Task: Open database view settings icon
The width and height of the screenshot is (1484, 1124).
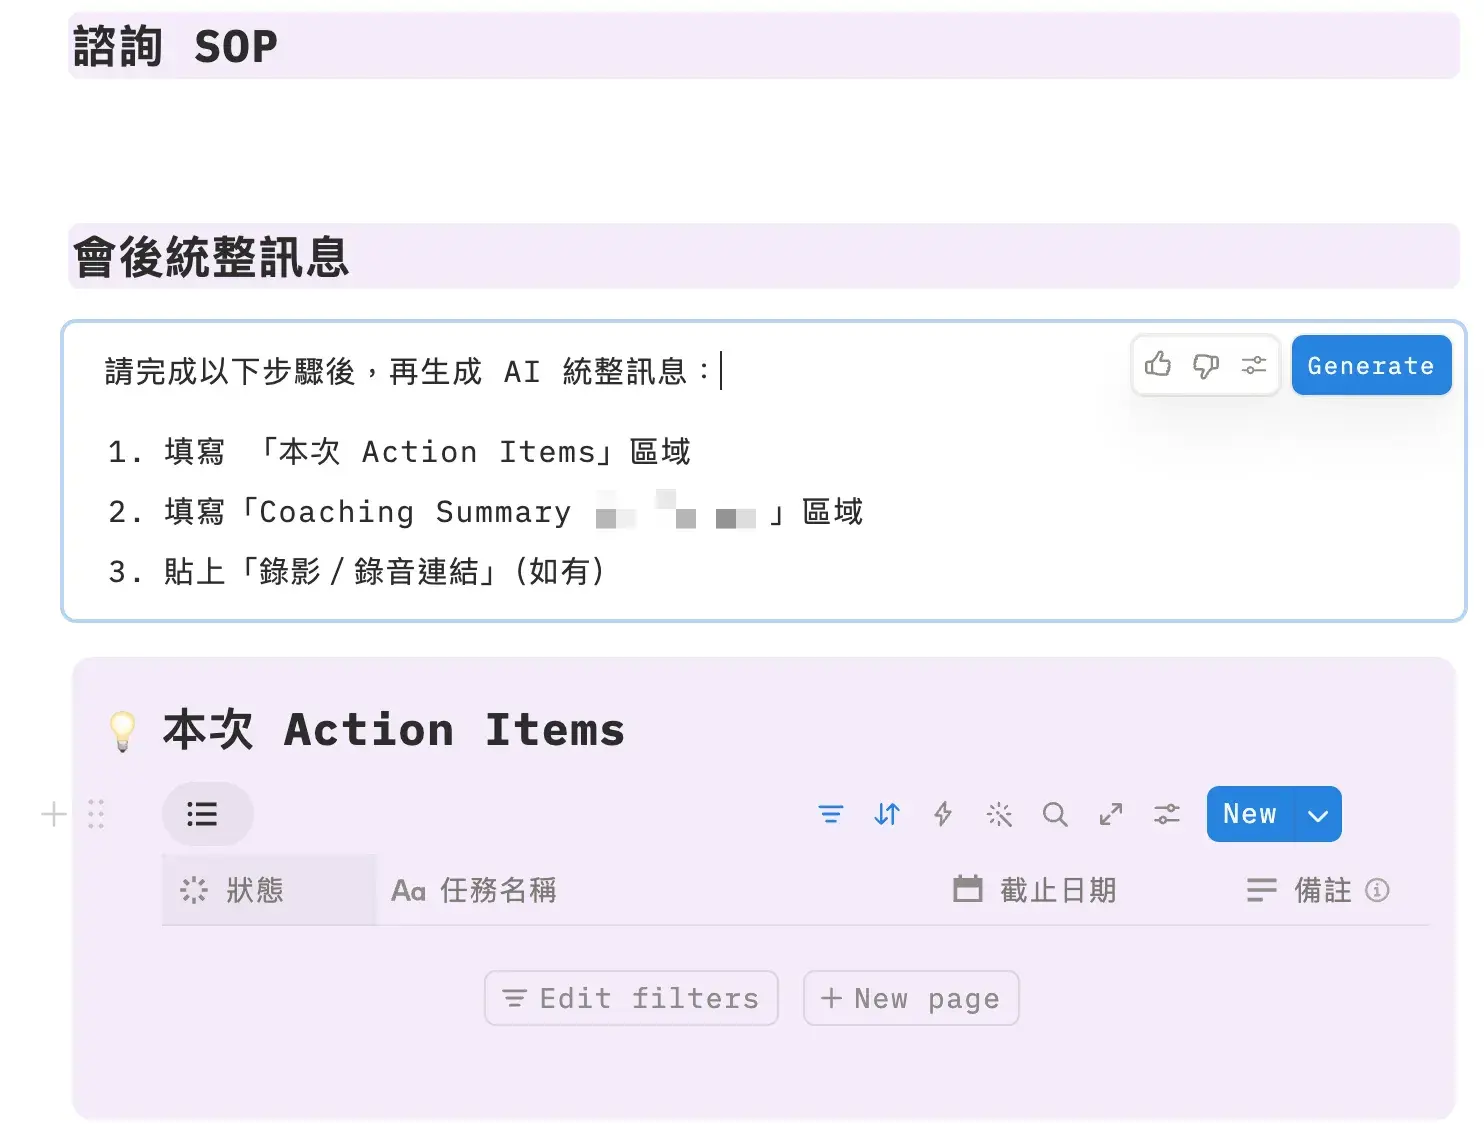Action: point(1167,814)
